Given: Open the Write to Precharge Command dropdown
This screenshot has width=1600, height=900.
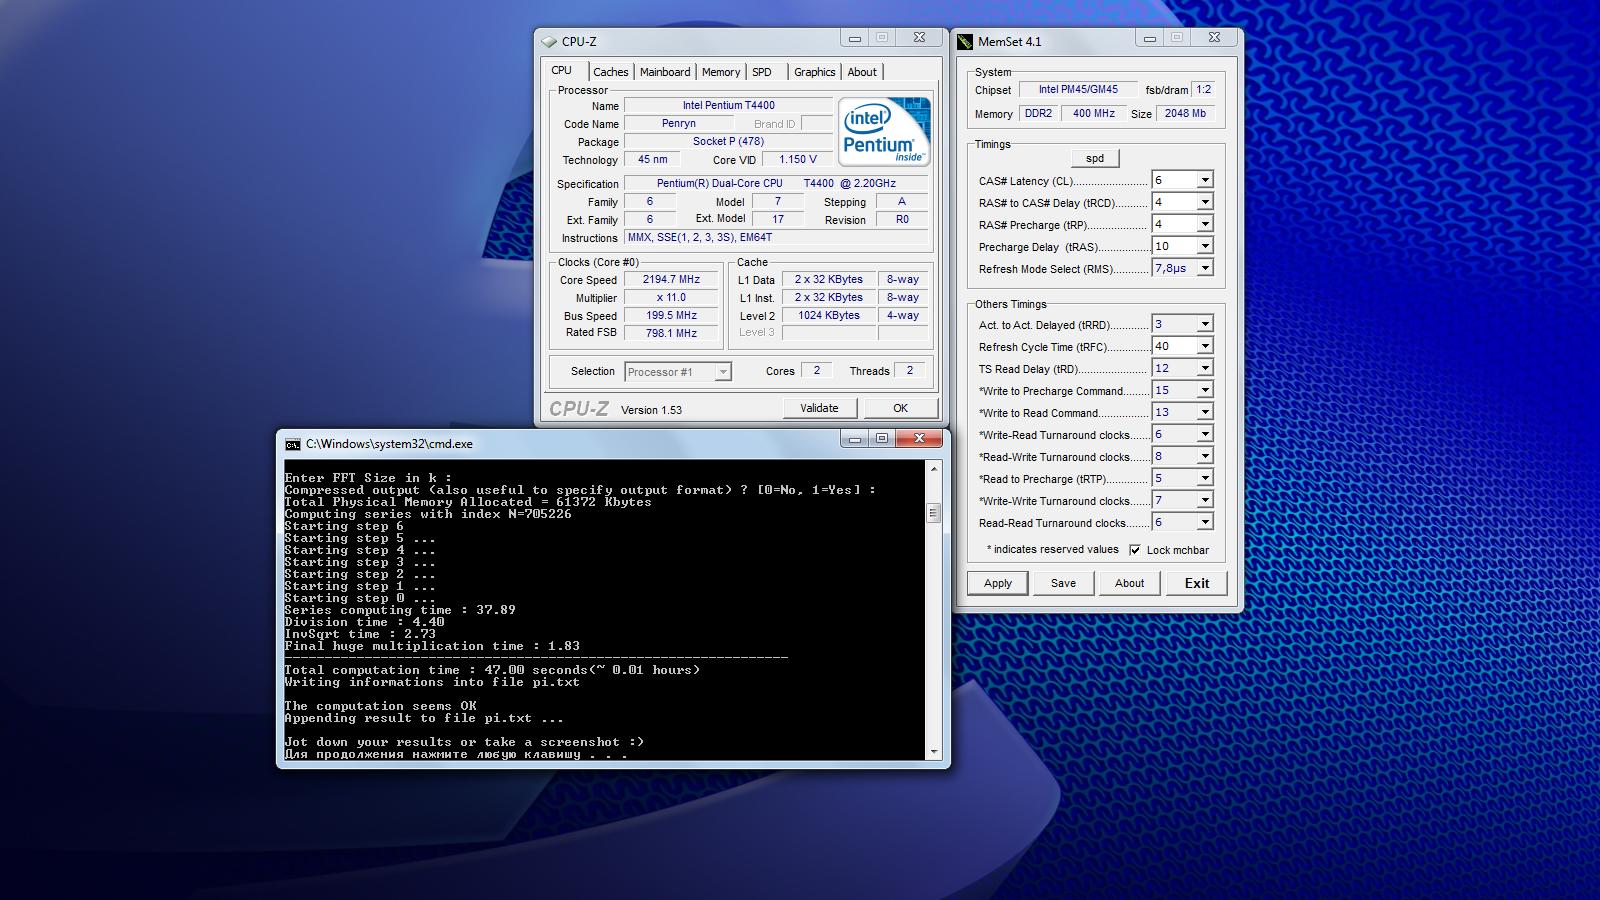Looking at the screenshot, I should pyautogui.click(x=1205, y=391).
